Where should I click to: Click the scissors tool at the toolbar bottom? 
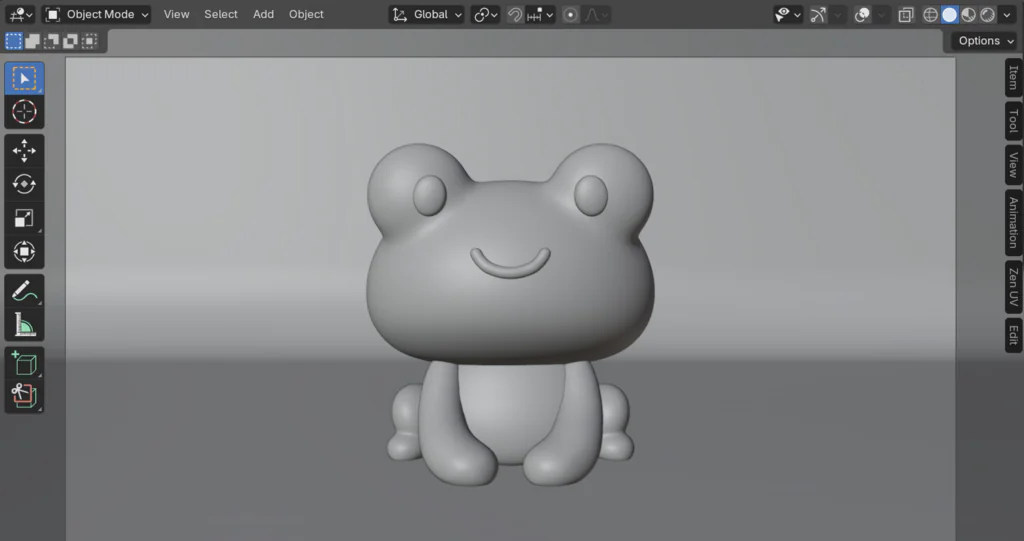(x=24, y=396)
